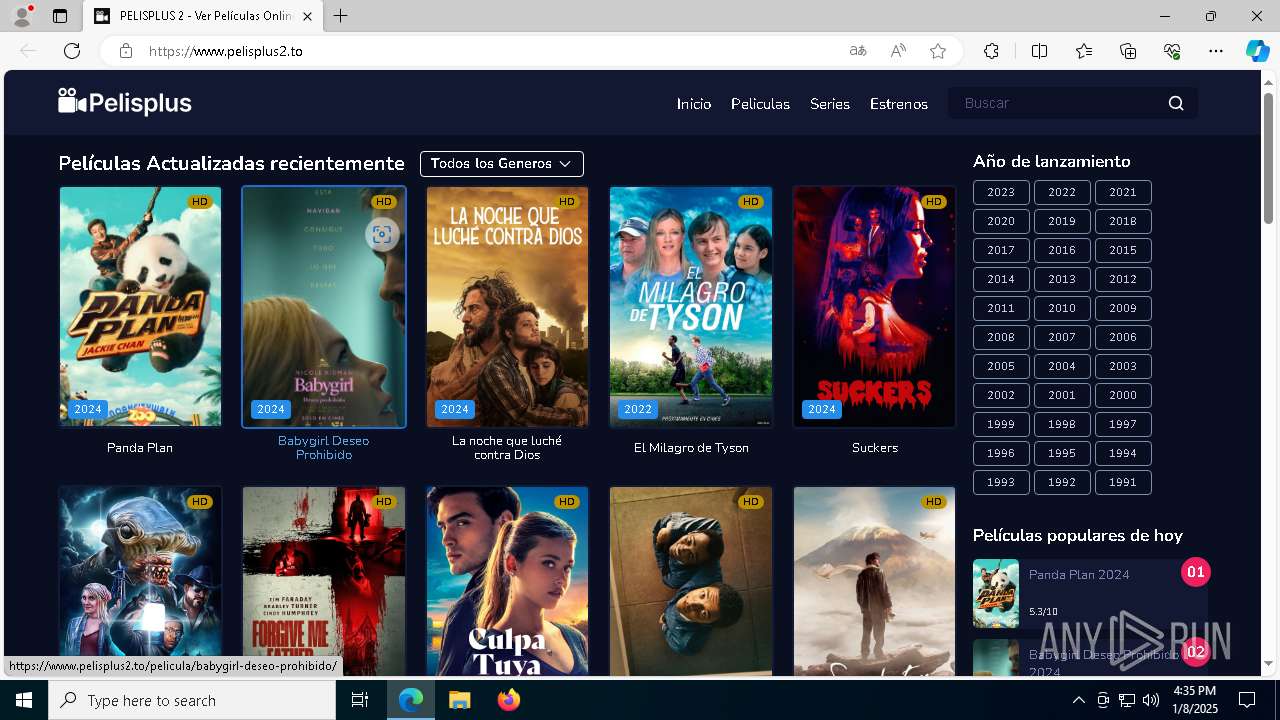
Task: Open Suckers movie poster
Action: pyautogui.click(x=875, y=306)
